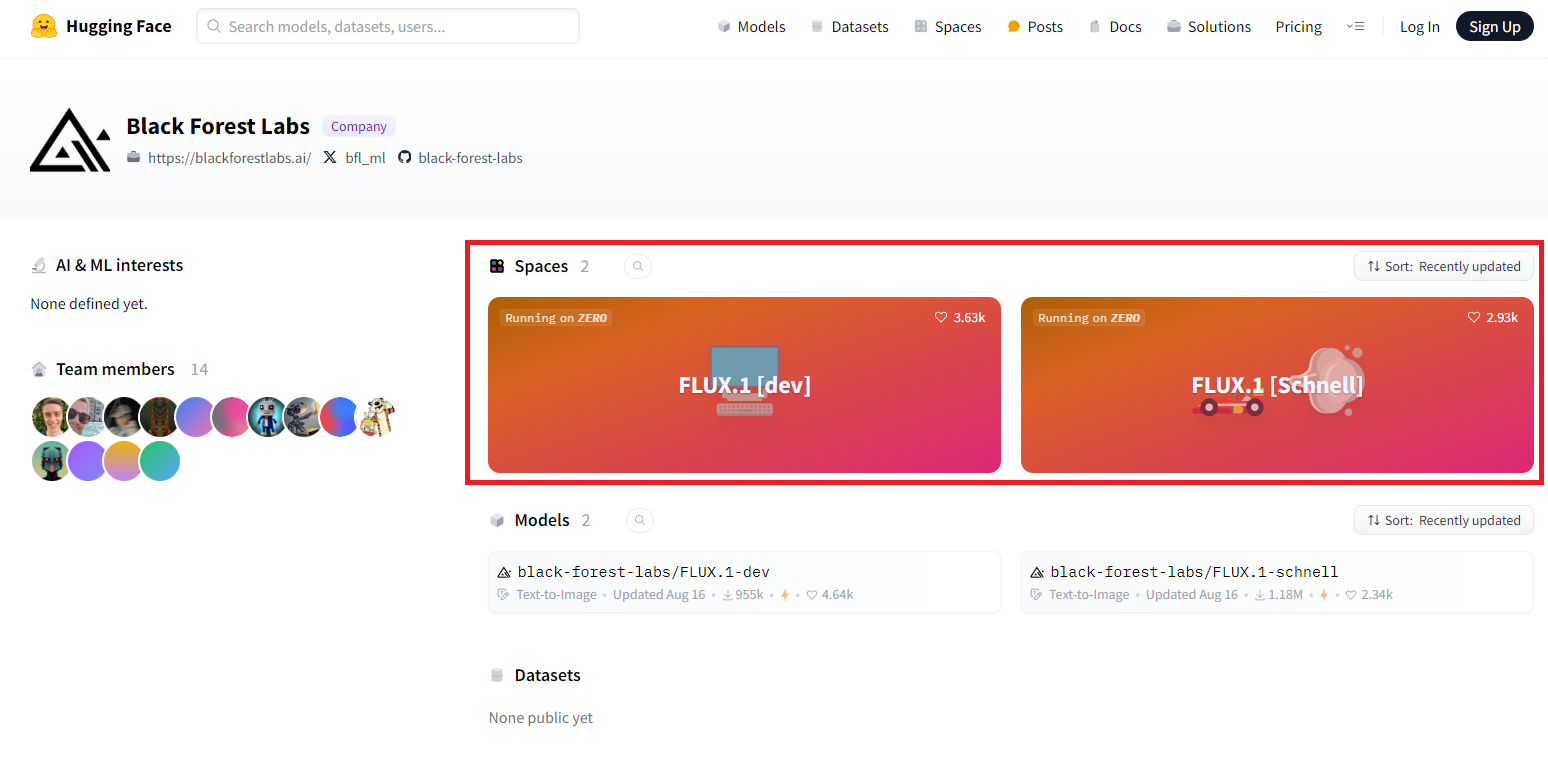Click the Sign Up button
1548x767 pixels.
(x=1495, y=27)
